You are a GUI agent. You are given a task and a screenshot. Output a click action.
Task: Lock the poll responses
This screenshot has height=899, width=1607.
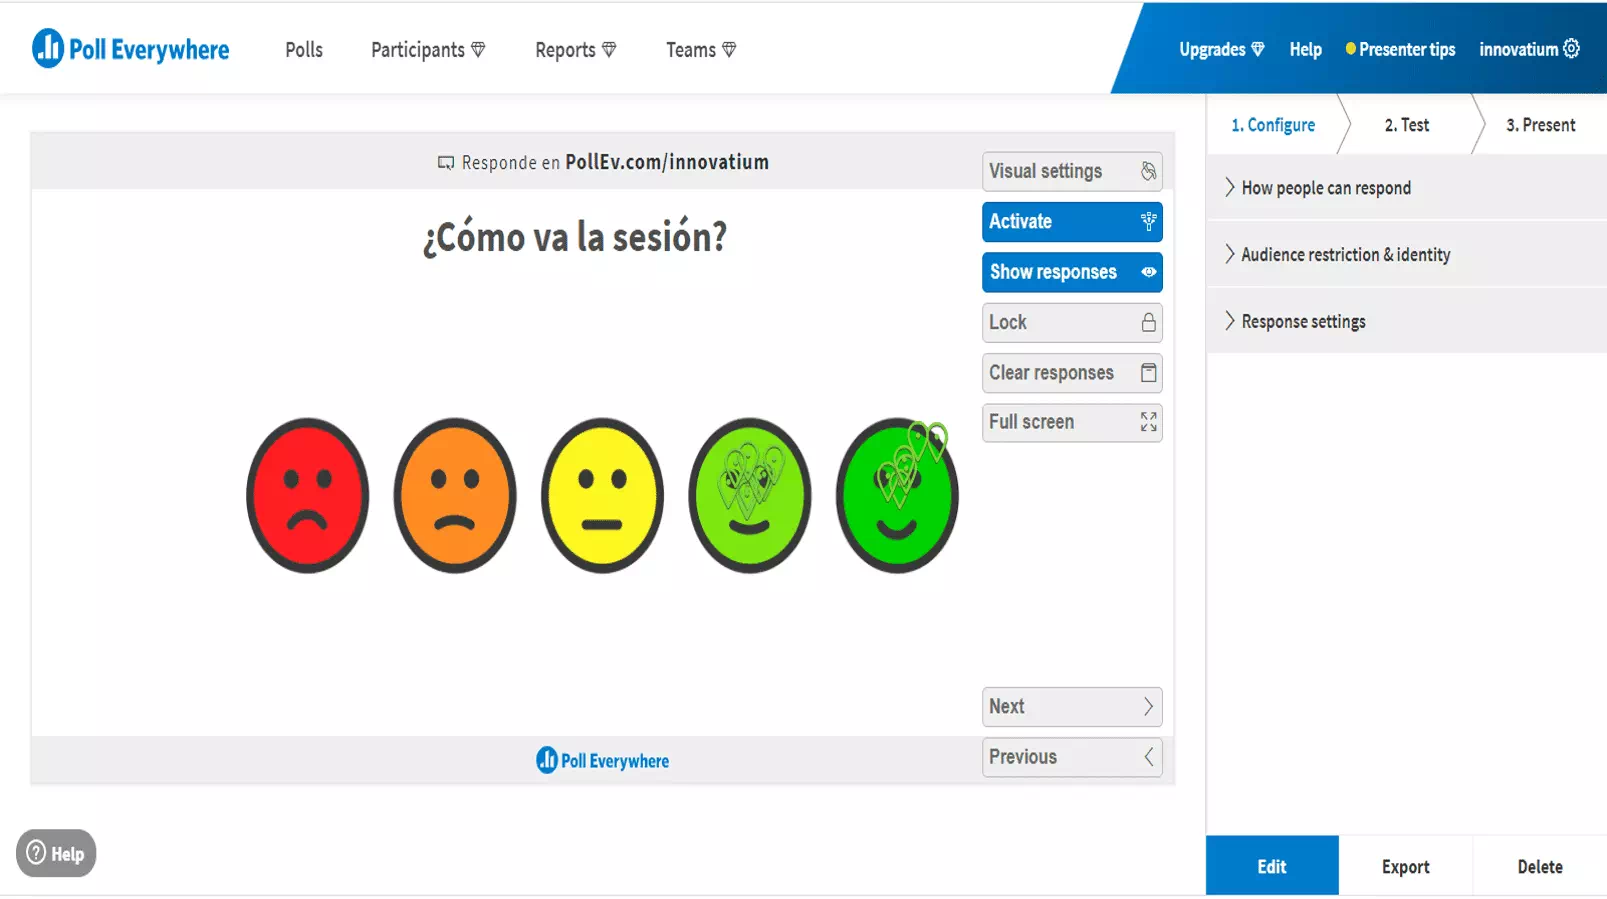click(1071, 322)
